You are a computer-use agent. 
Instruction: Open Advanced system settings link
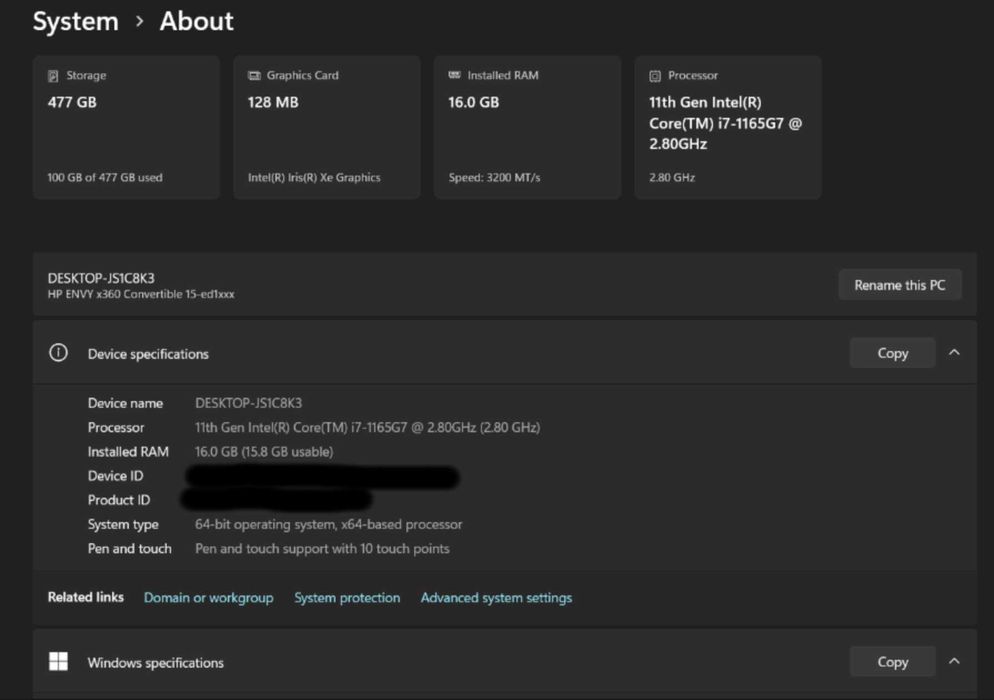(x=496, y=597)
